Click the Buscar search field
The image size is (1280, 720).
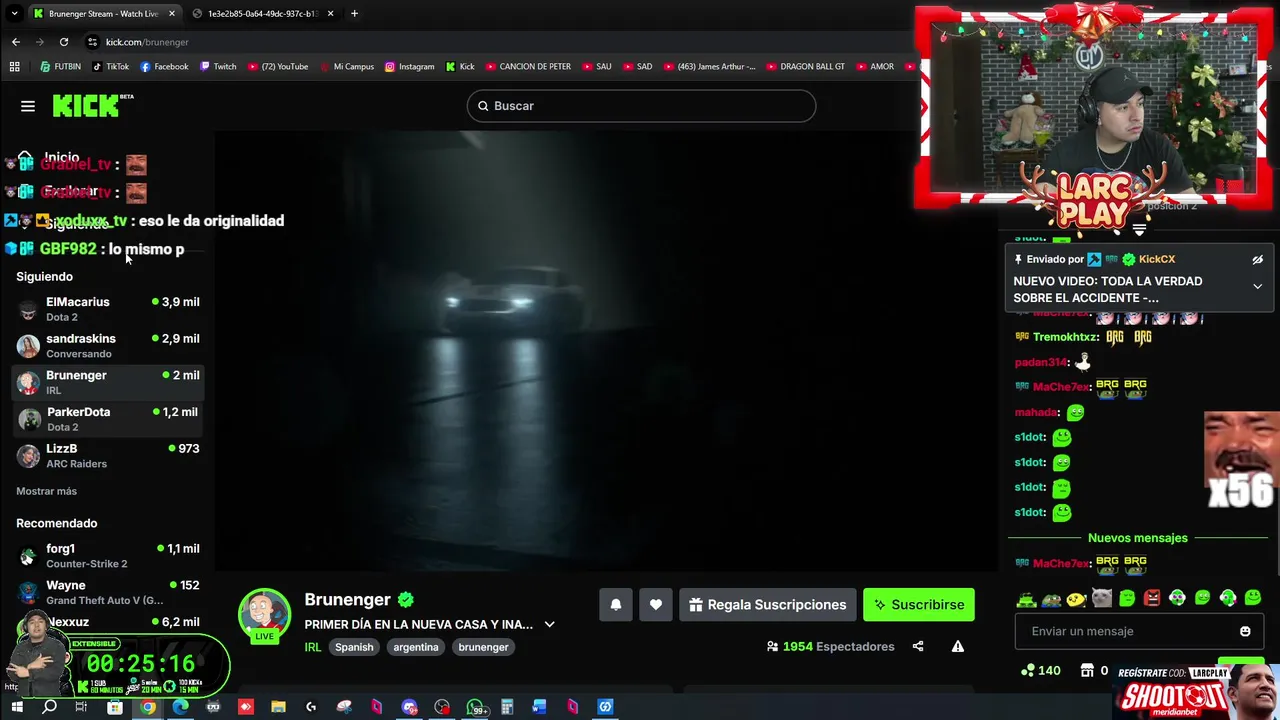[641, 106]
